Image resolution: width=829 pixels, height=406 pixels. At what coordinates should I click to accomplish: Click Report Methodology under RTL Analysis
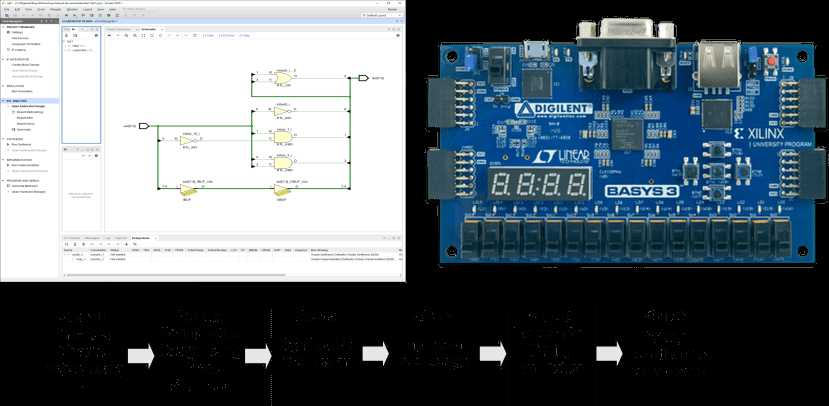coord(30,112)
